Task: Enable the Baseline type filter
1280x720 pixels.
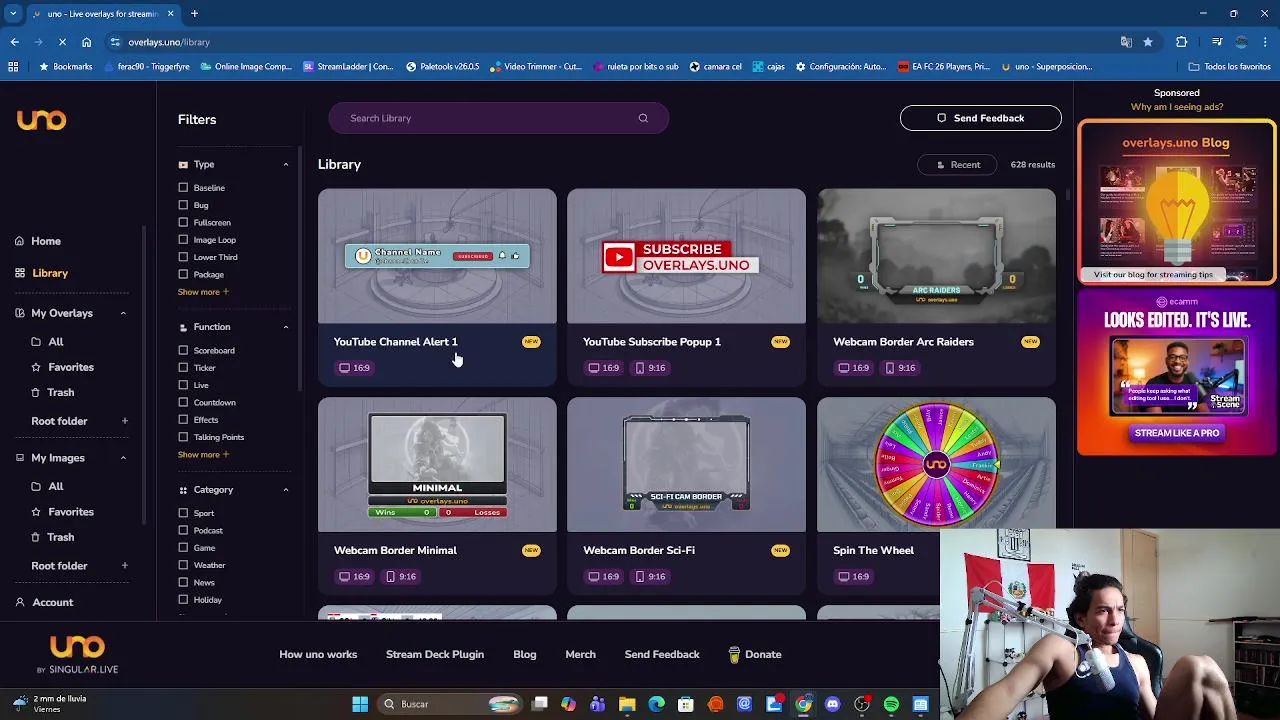Action: (183, 188)
